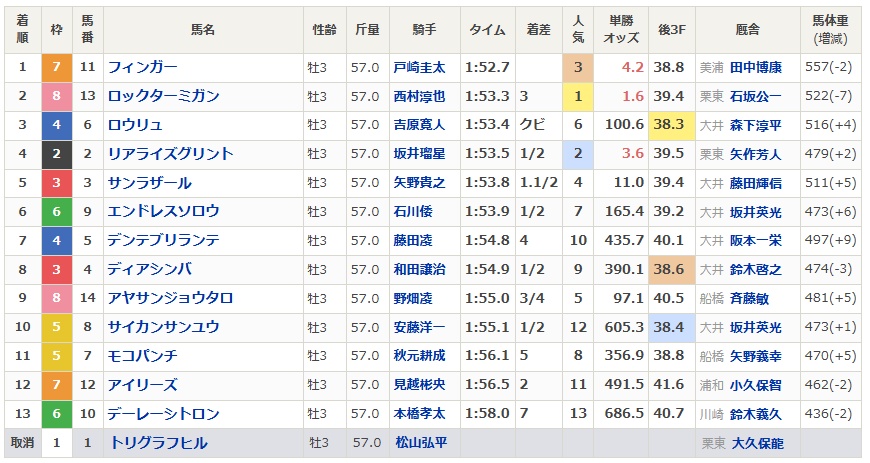The height and width of the screenshot is (463, 870).
Task: Open trainer 森下淳平 link
Action: [755, 125]
